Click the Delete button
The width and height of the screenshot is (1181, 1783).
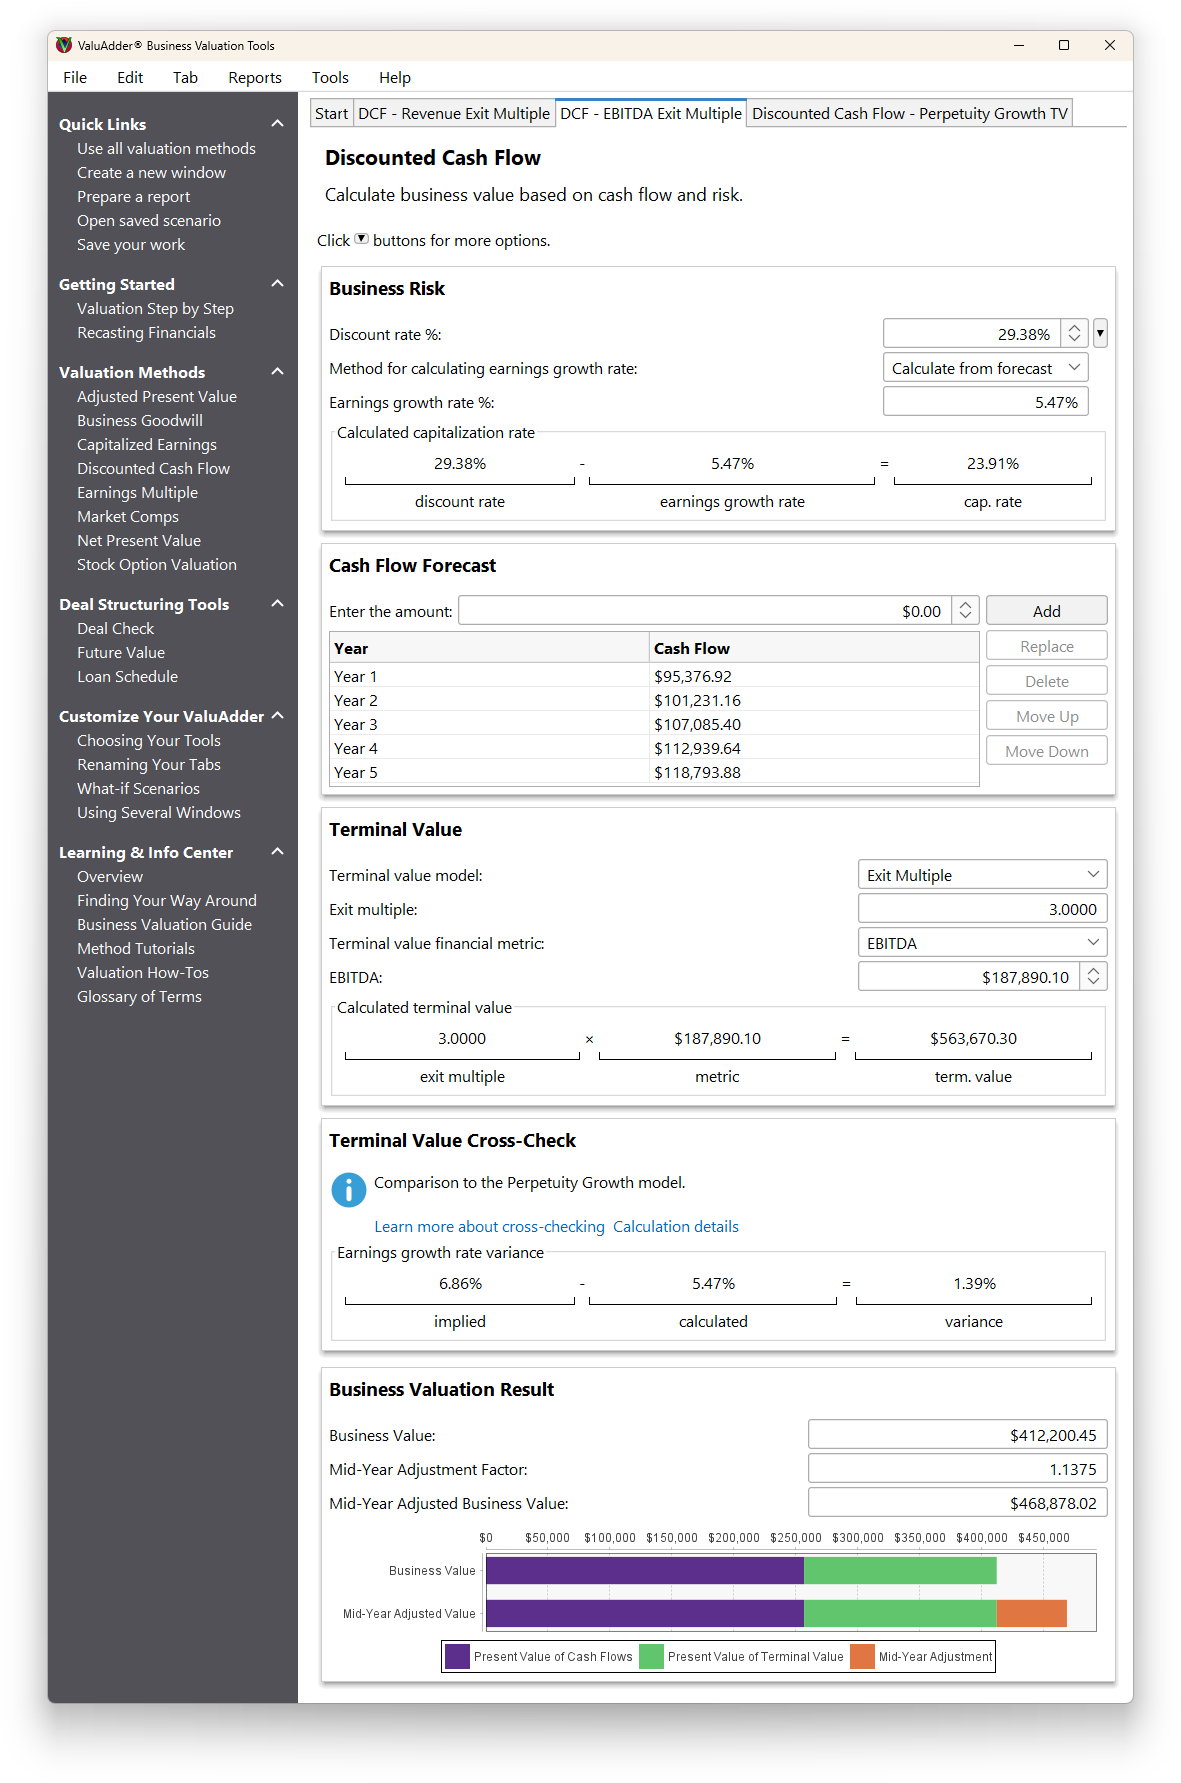click(1046, 681)
